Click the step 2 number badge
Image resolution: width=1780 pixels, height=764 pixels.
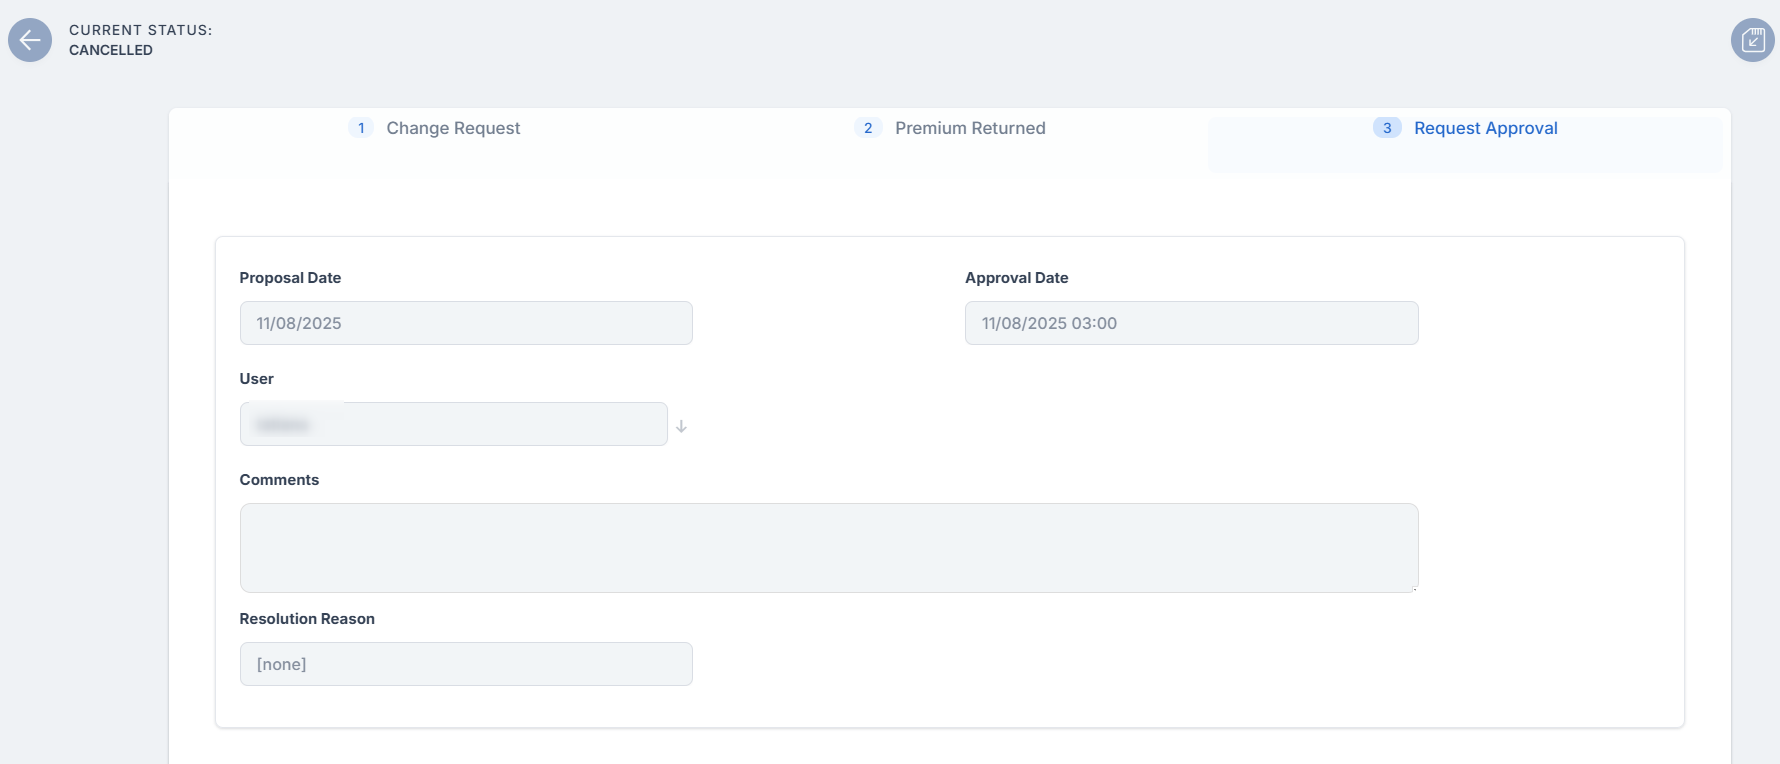point(868,128)
